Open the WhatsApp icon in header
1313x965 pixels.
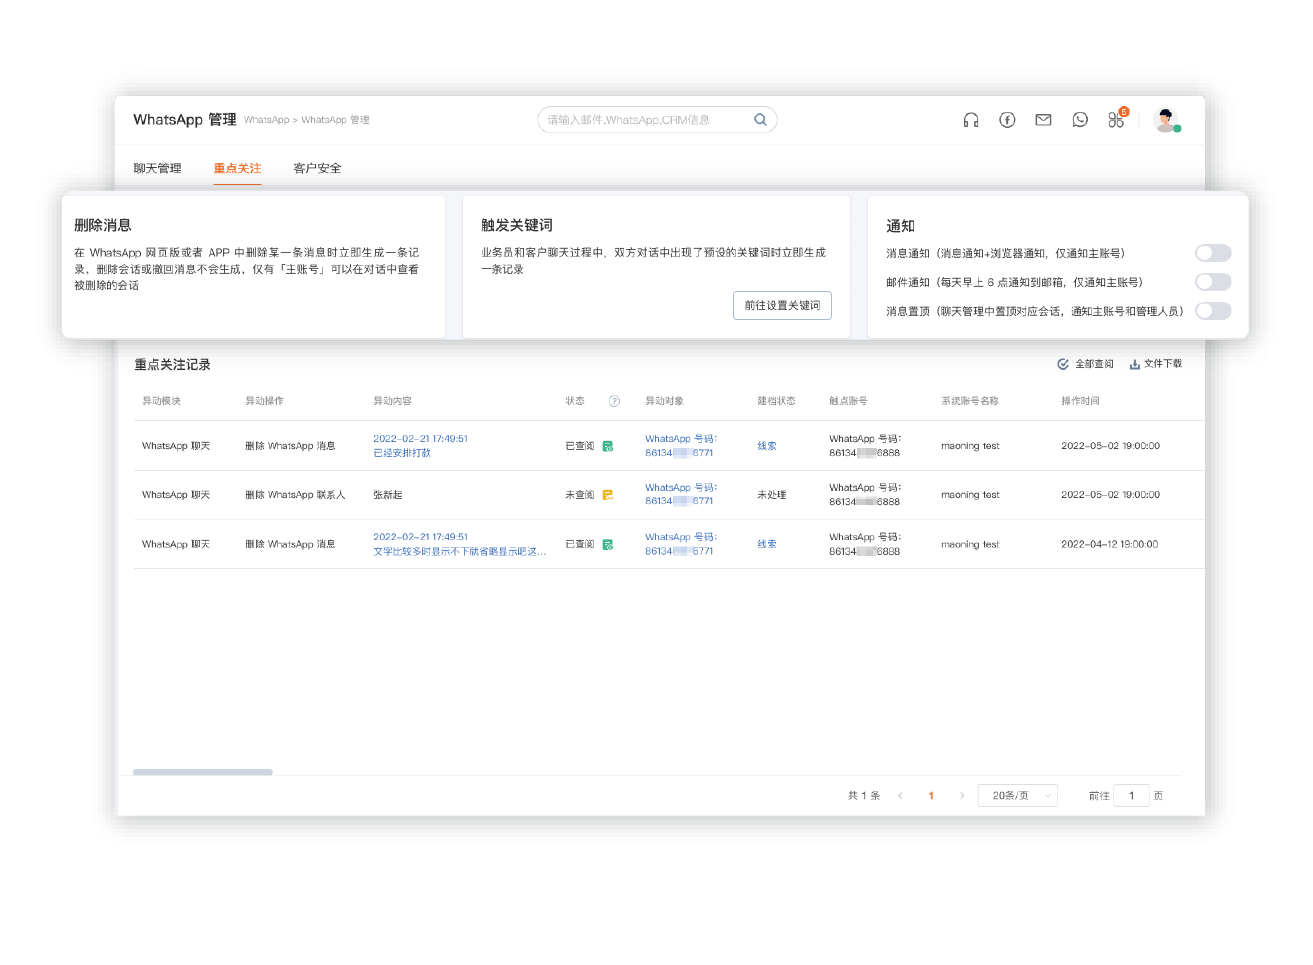(1080, 120)
